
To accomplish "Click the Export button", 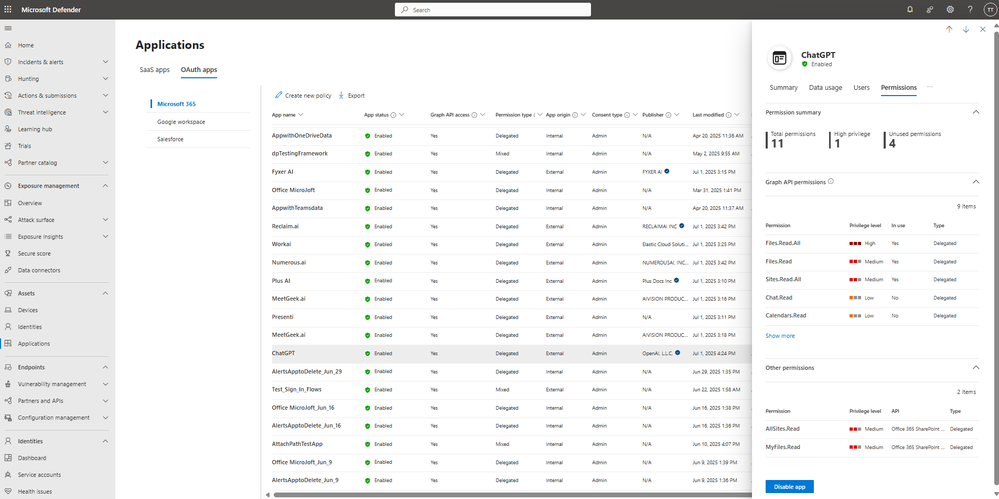I will 351,96.
